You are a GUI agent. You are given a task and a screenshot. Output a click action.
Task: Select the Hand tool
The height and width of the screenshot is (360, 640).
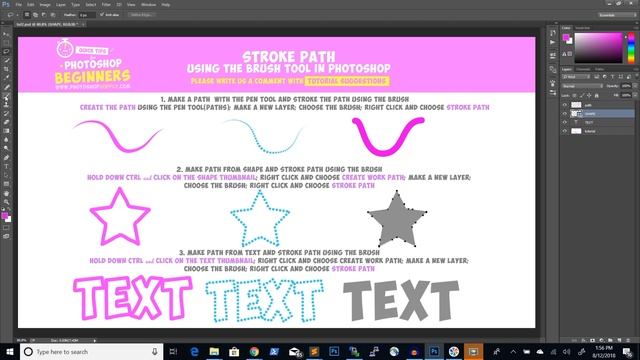pos(6,193)
